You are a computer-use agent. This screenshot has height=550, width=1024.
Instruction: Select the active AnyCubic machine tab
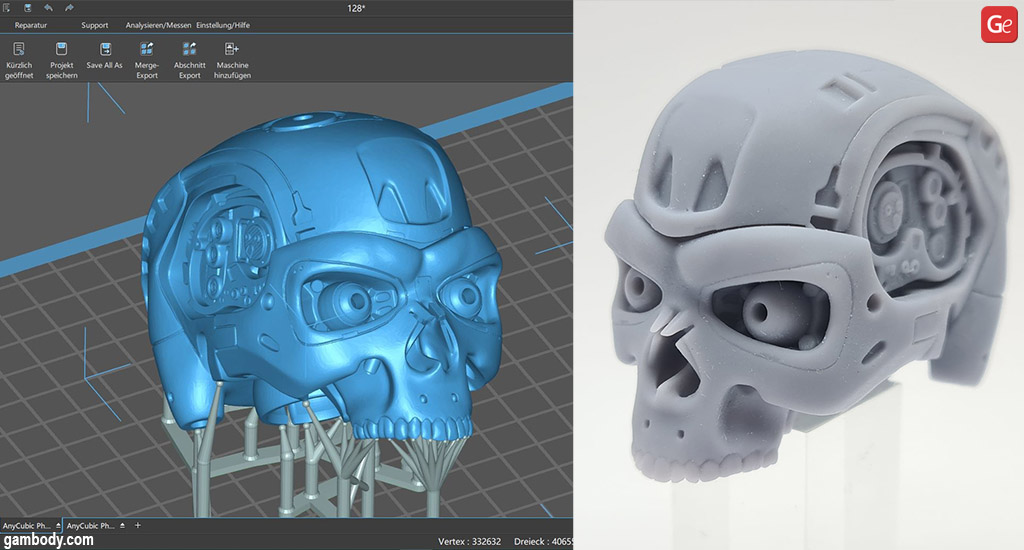(x=26, y=525)
